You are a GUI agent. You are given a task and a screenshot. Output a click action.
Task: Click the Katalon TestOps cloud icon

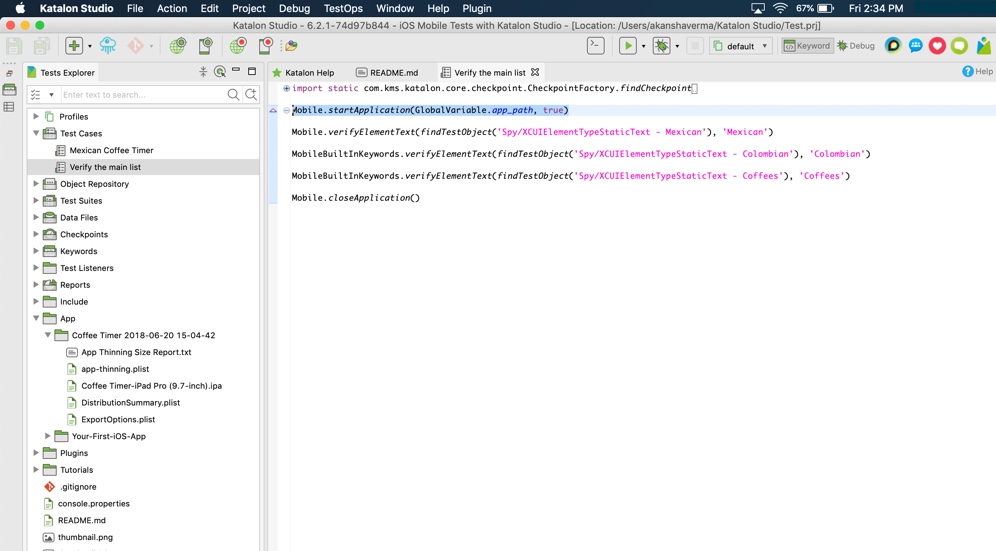coord(108,46)
